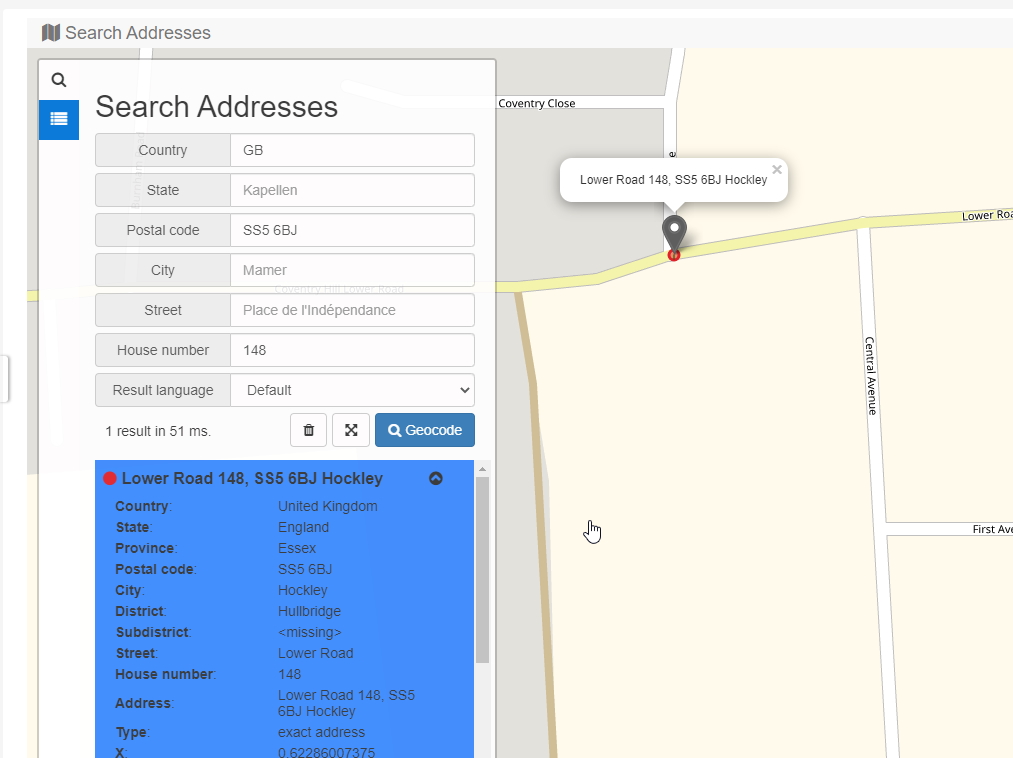Click the search magnifier sidebar tab
Viewport: 1013px width, 758px height.
point(59,80)
